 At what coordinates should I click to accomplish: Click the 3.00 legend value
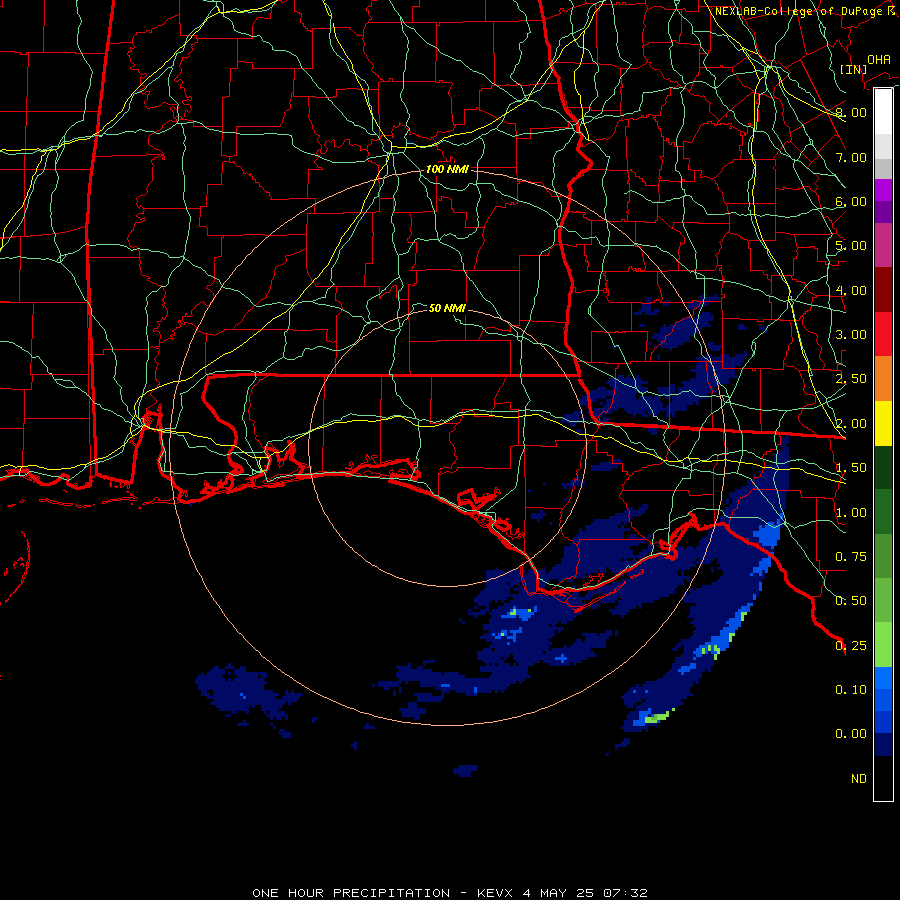click(851, 335)
